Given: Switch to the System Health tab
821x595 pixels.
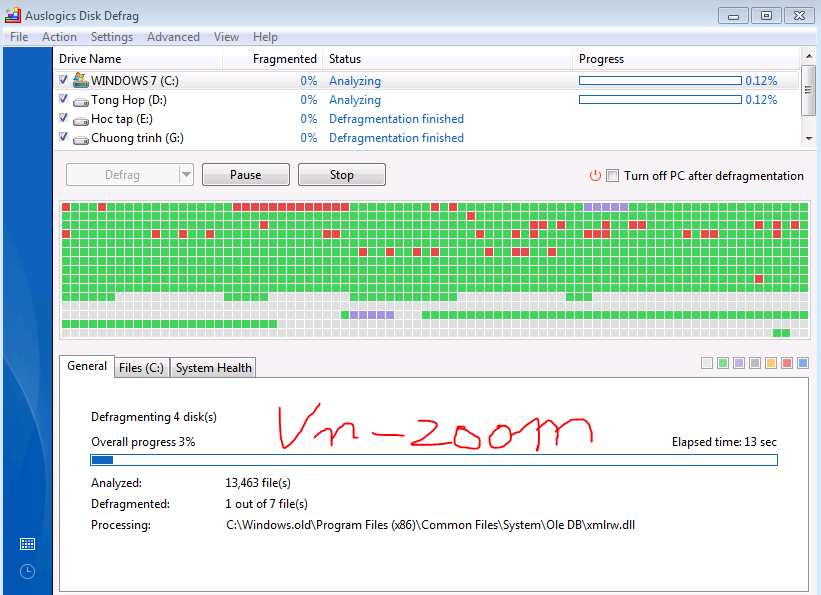Looking at the screenshot, I should [213, 368].
